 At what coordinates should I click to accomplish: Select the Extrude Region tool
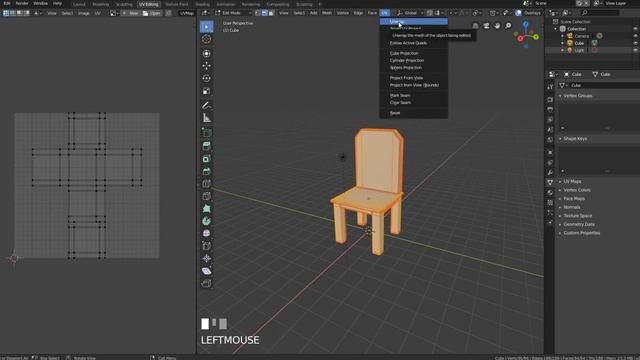coord(207,146)
